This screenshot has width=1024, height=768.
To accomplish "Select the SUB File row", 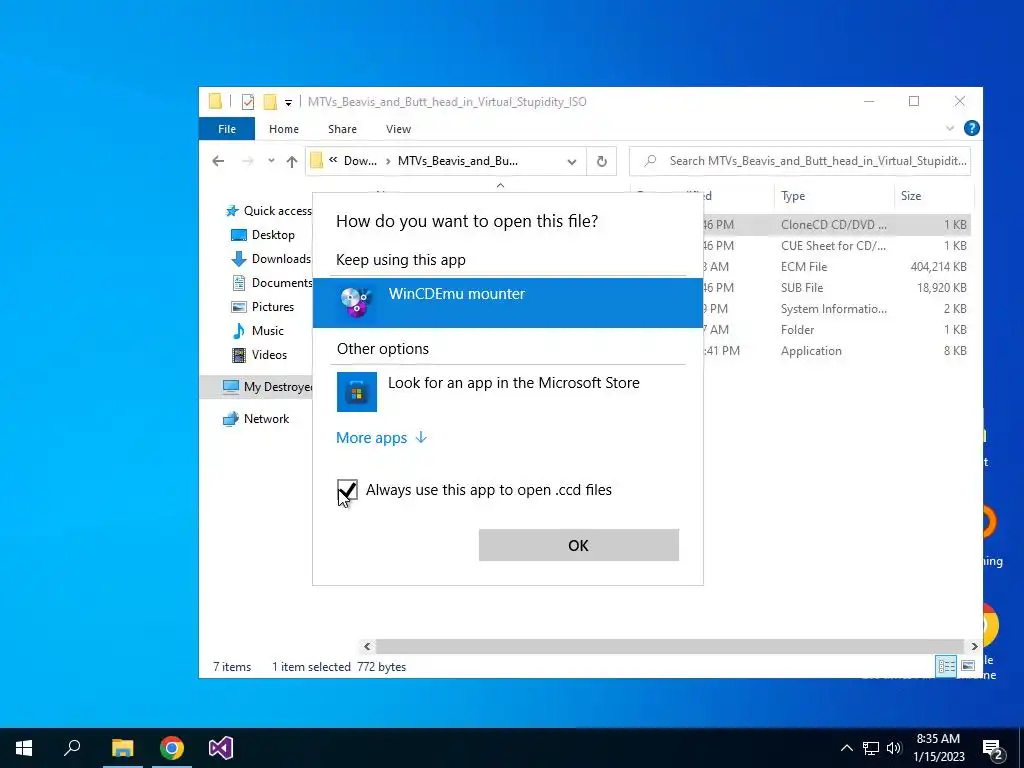I will 837,287.
